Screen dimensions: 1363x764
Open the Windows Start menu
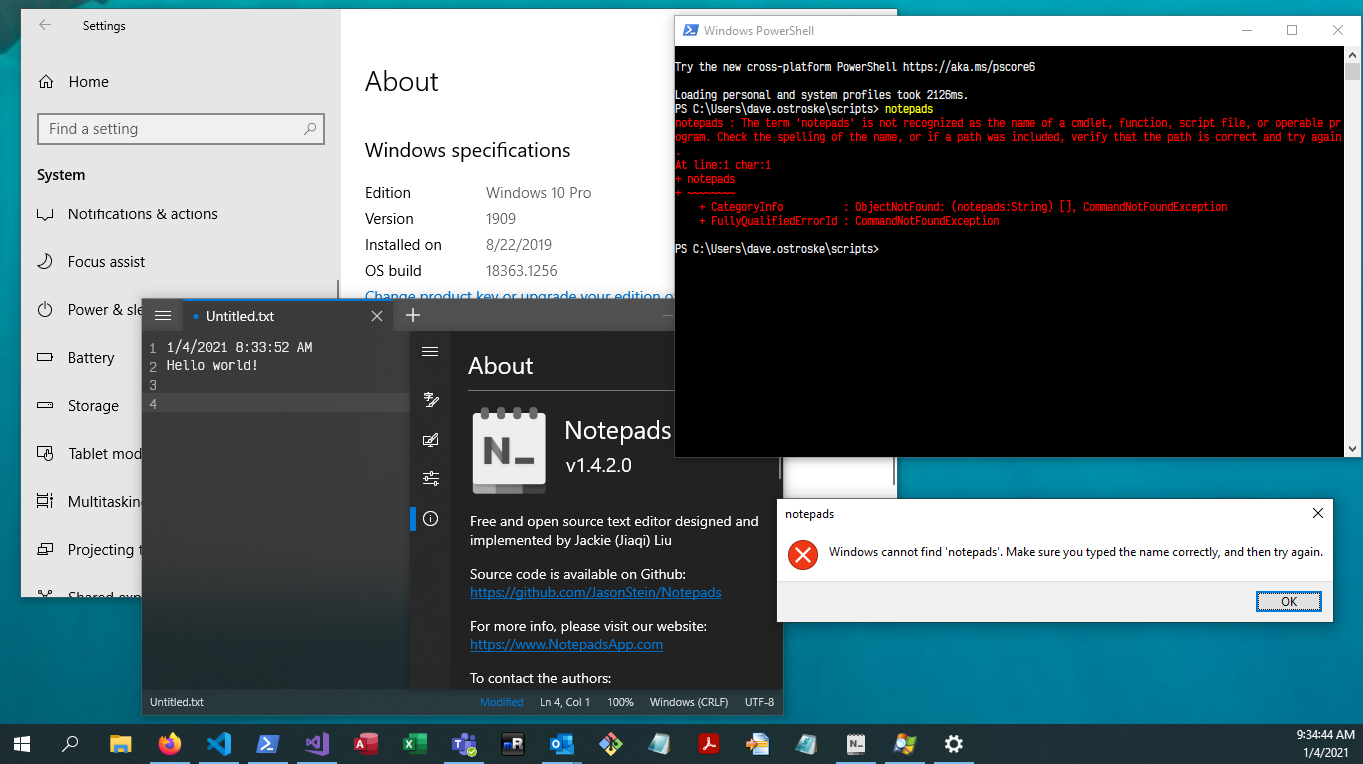(21, 744)
